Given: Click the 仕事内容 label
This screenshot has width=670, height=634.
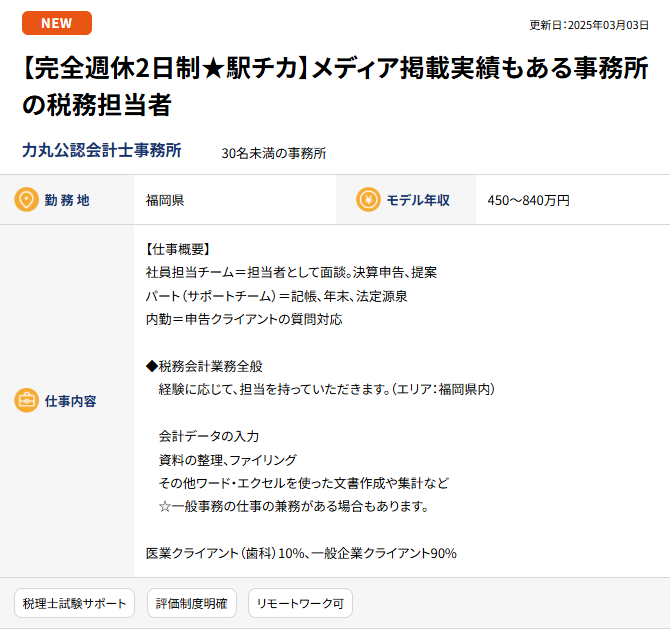Looking at the screenshot, I should pyautogui.click(x=71, y=401).
